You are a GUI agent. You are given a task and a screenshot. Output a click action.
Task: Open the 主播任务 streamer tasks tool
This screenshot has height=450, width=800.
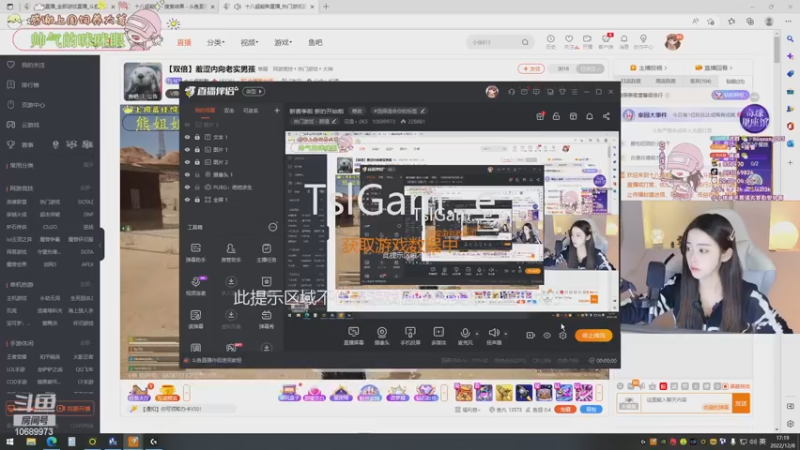[x=266, y=253]
